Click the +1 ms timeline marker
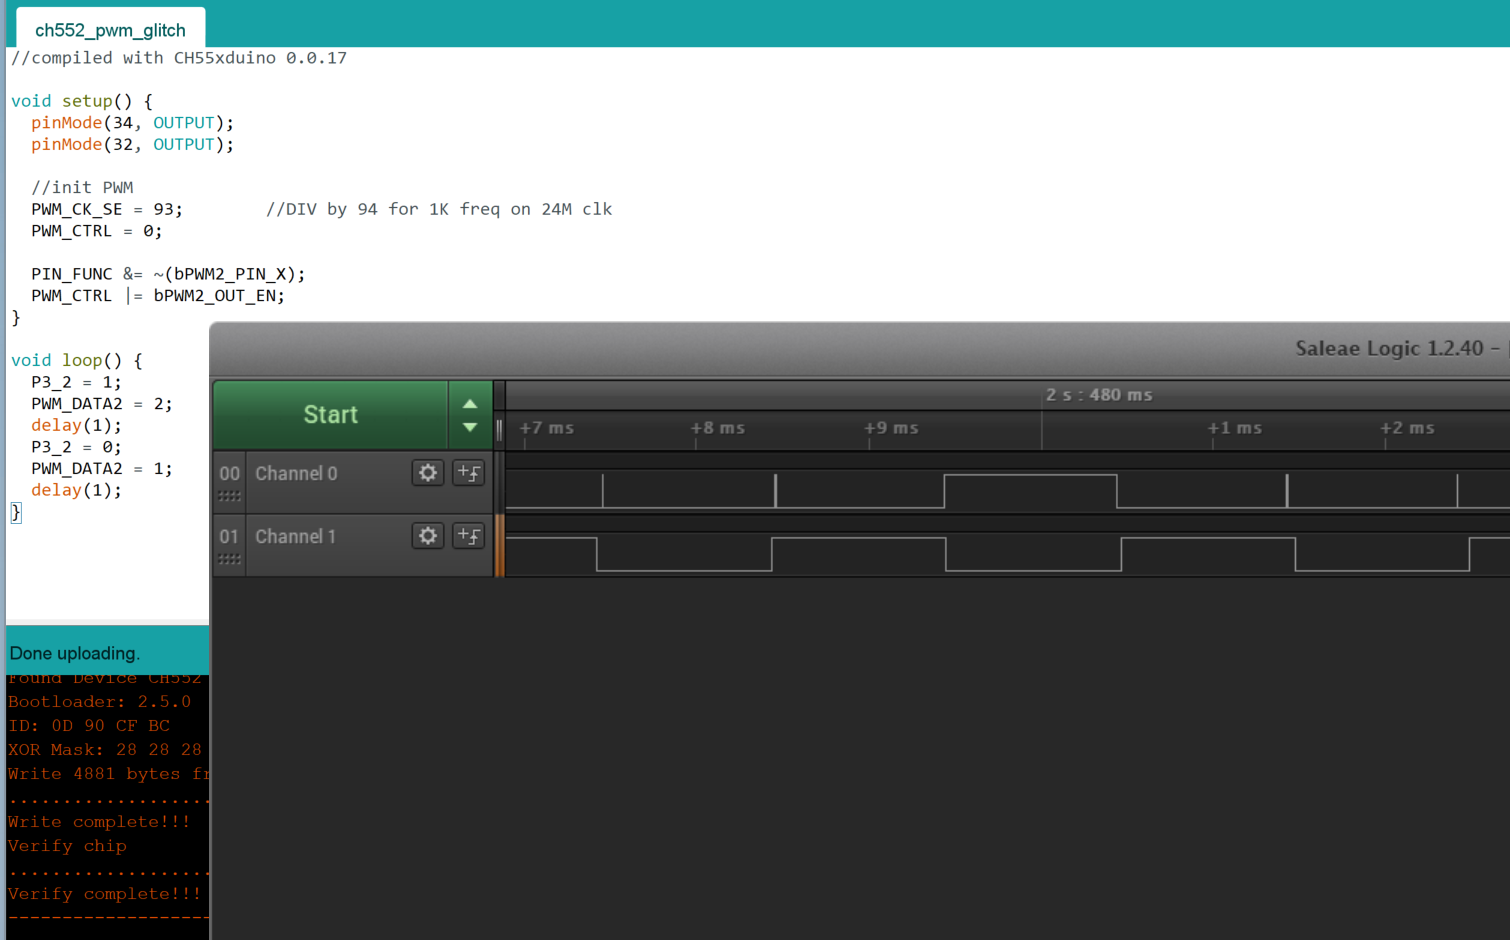 [1235, 428]
